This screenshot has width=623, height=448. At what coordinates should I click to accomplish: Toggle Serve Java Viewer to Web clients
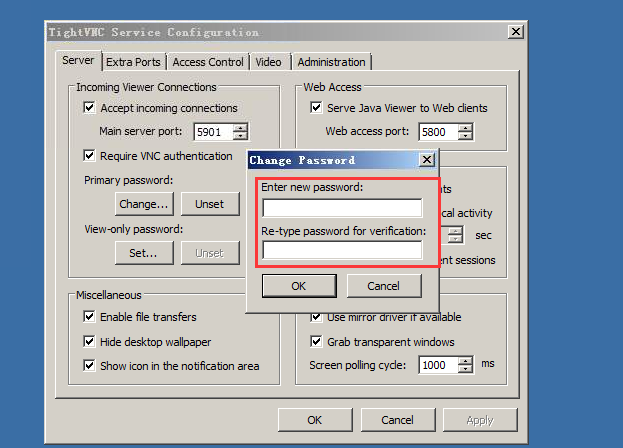tap(316, 108)
